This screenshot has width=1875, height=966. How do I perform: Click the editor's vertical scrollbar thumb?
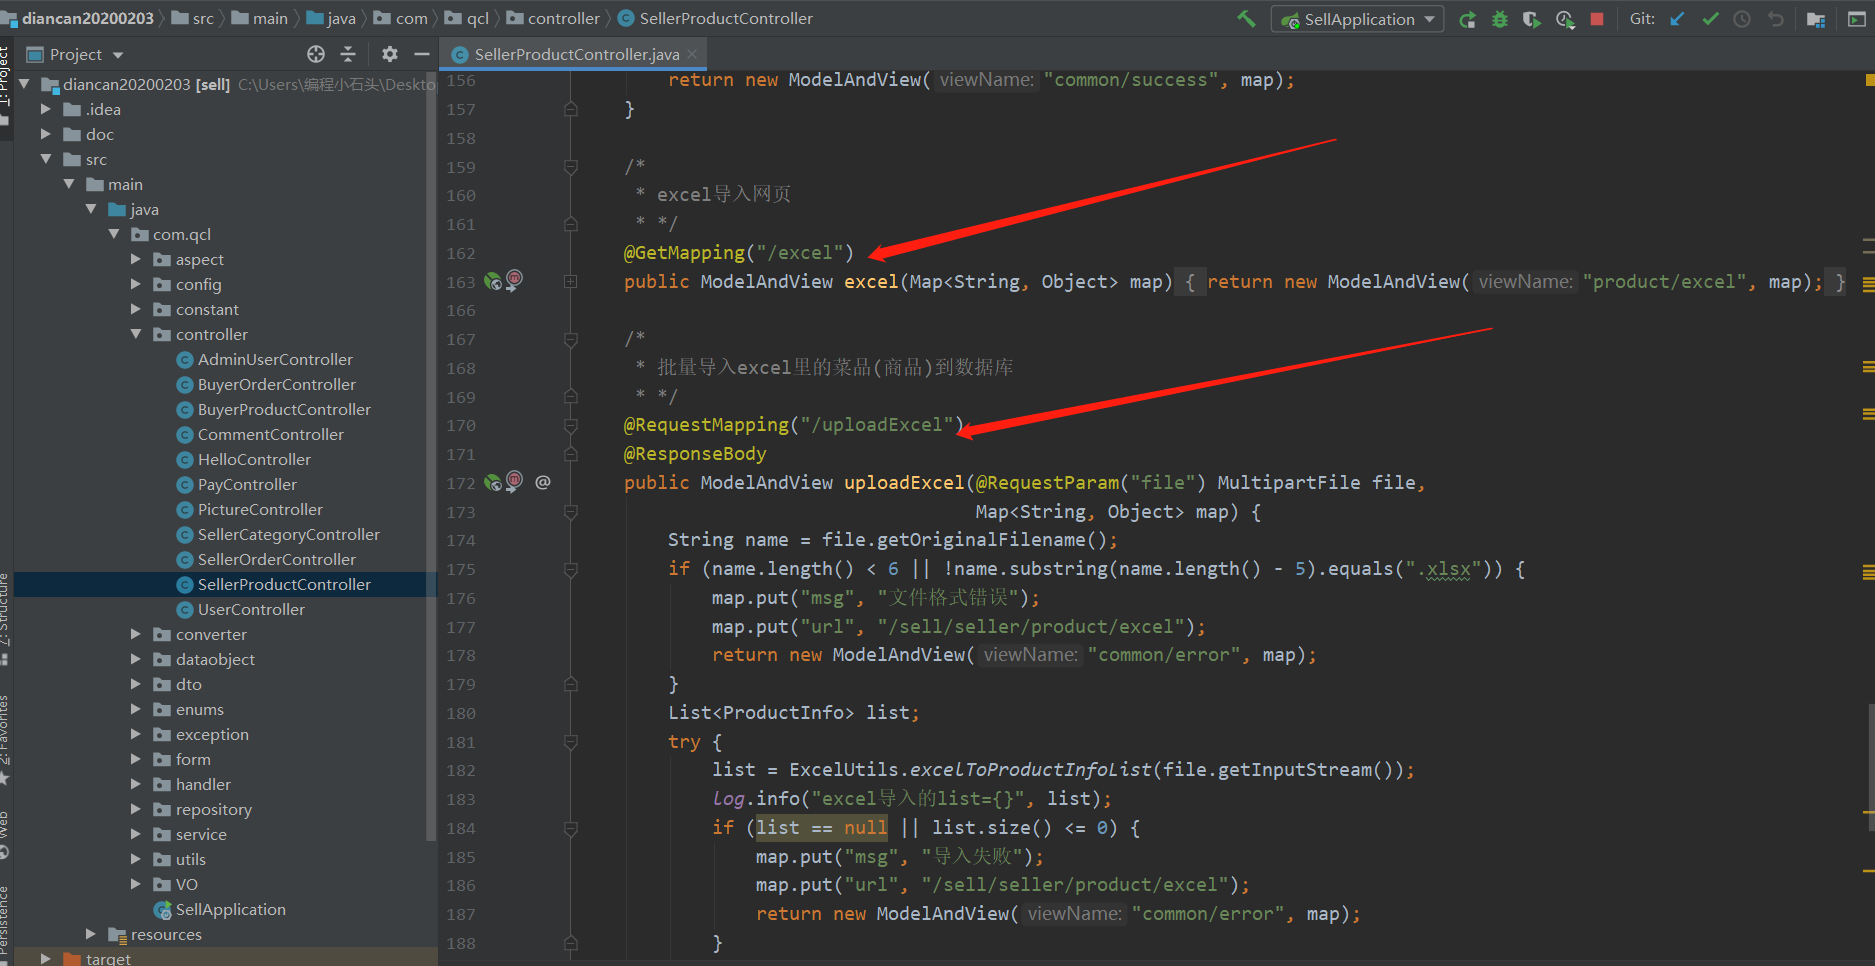pyautogui.click(x=1869, y=765)
